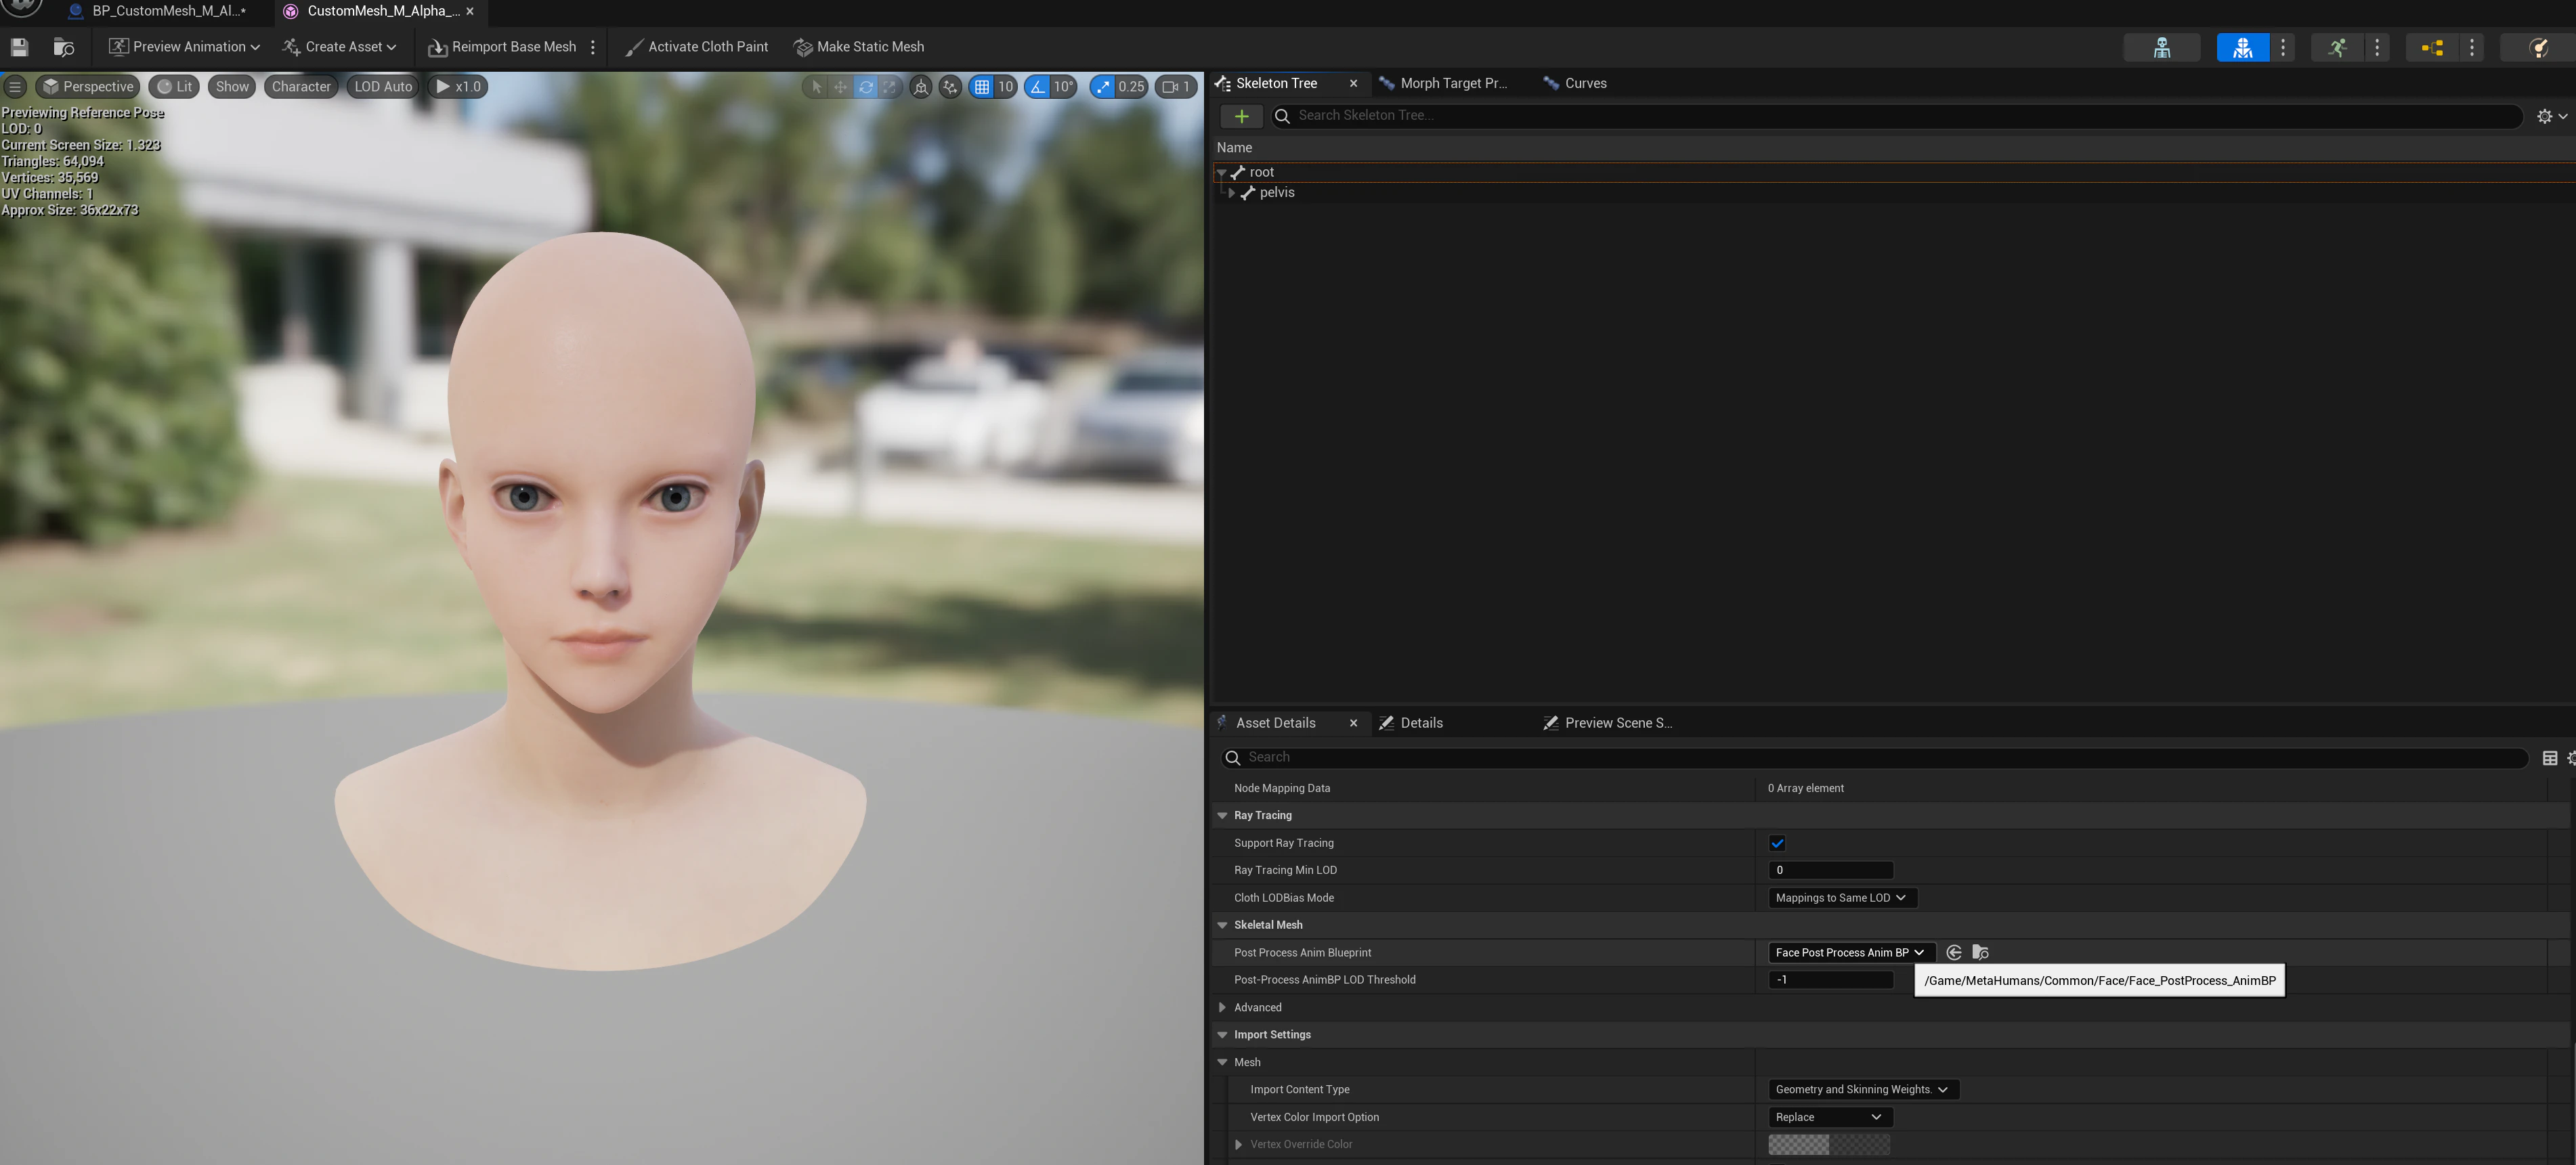Viewport: 2576px width, 1165px height.
Task: Toggle rotation angle snapping
Action: click(1038, 87)
